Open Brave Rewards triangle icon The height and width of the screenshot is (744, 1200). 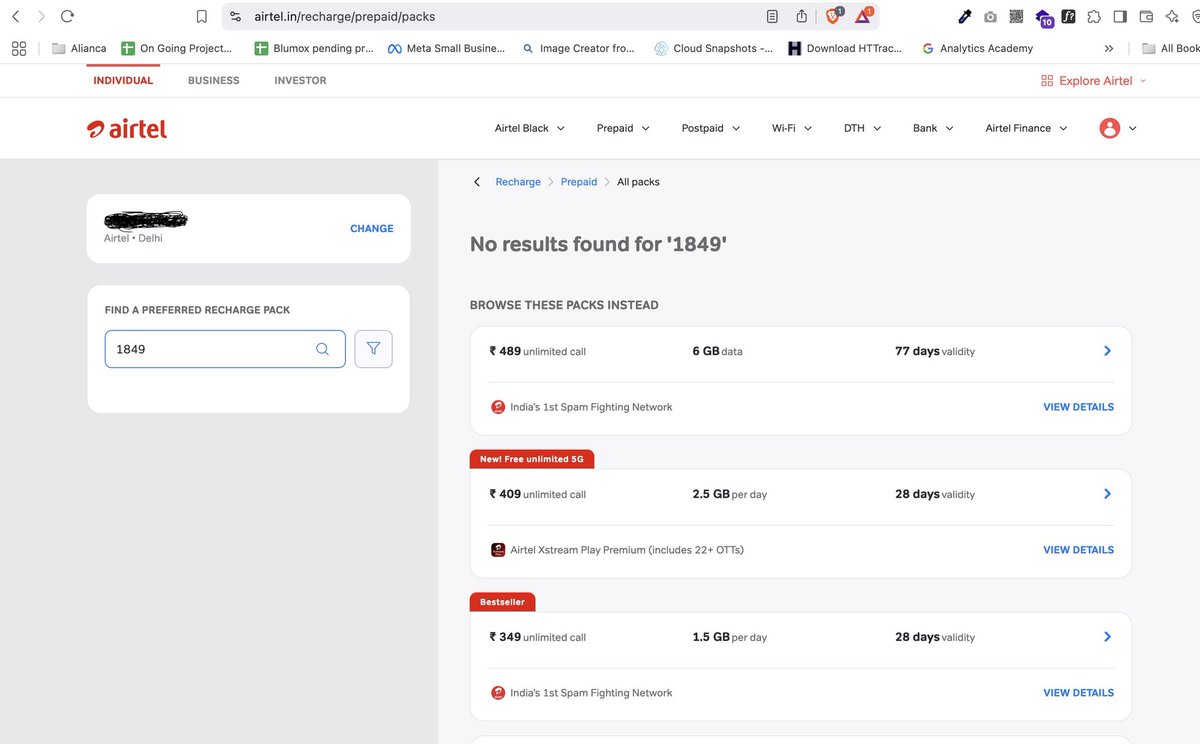click(x=863, y=16)
